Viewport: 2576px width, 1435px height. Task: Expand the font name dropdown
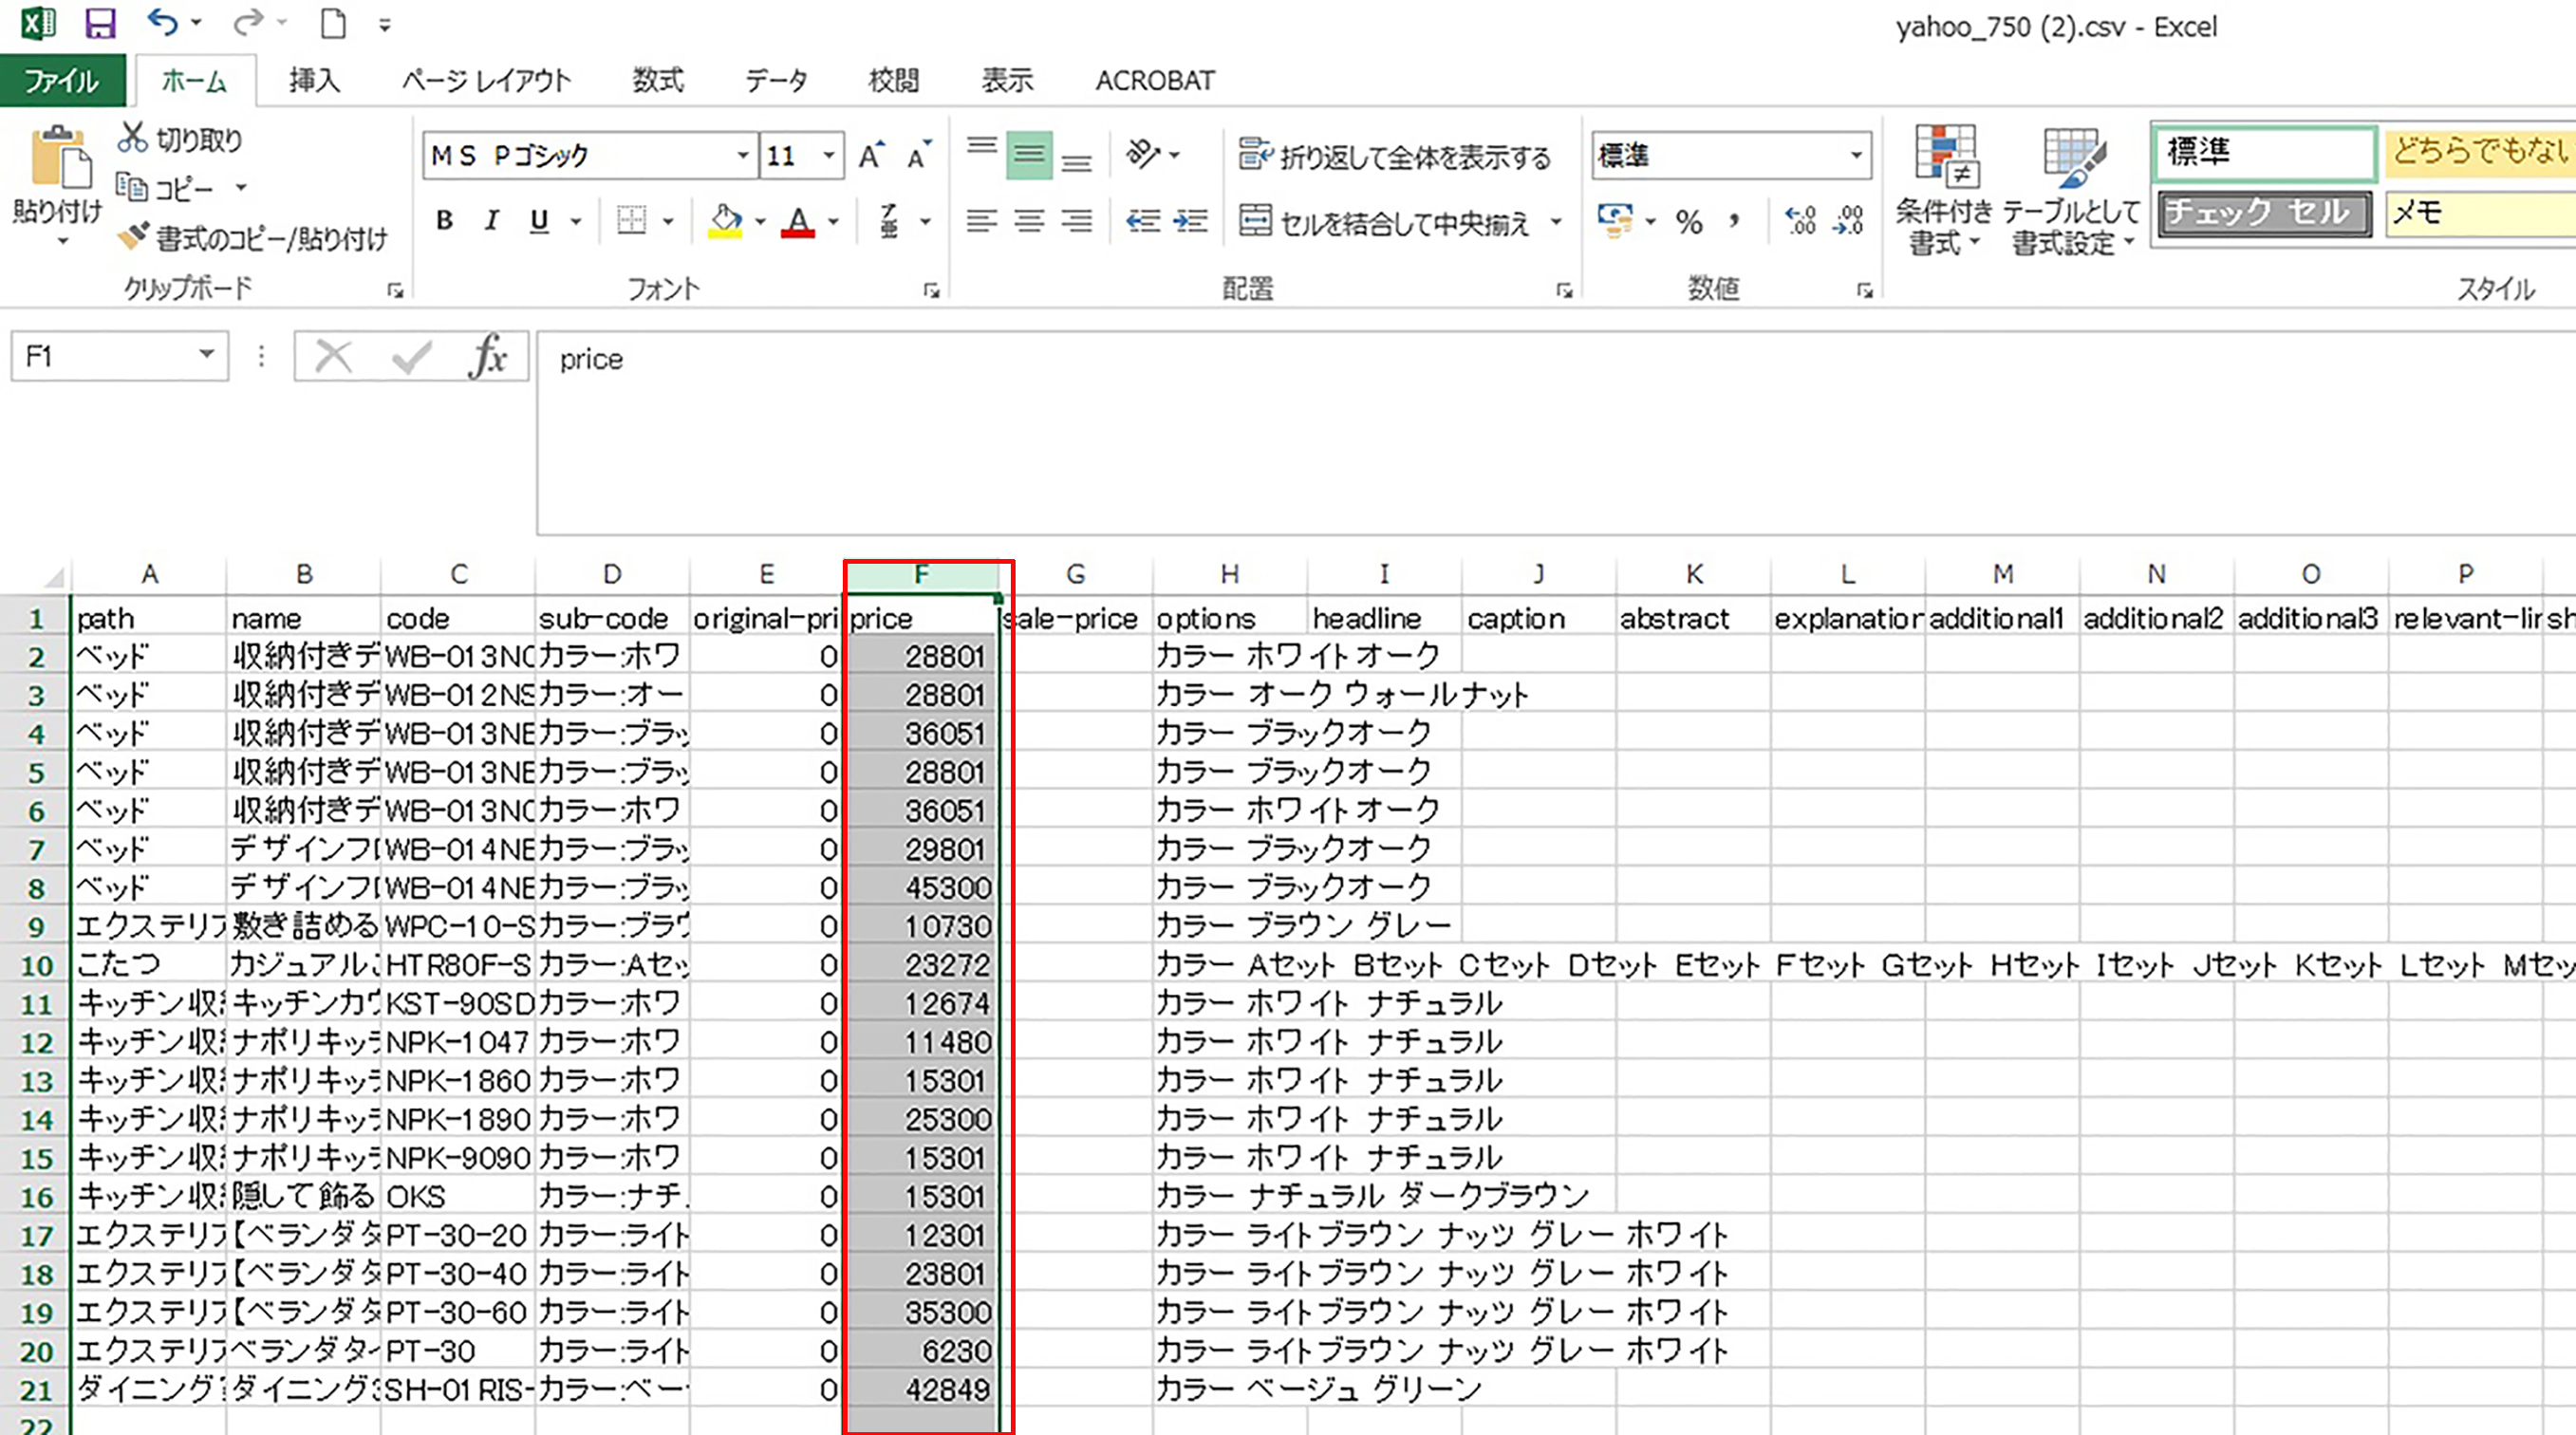tap(743, 156)
